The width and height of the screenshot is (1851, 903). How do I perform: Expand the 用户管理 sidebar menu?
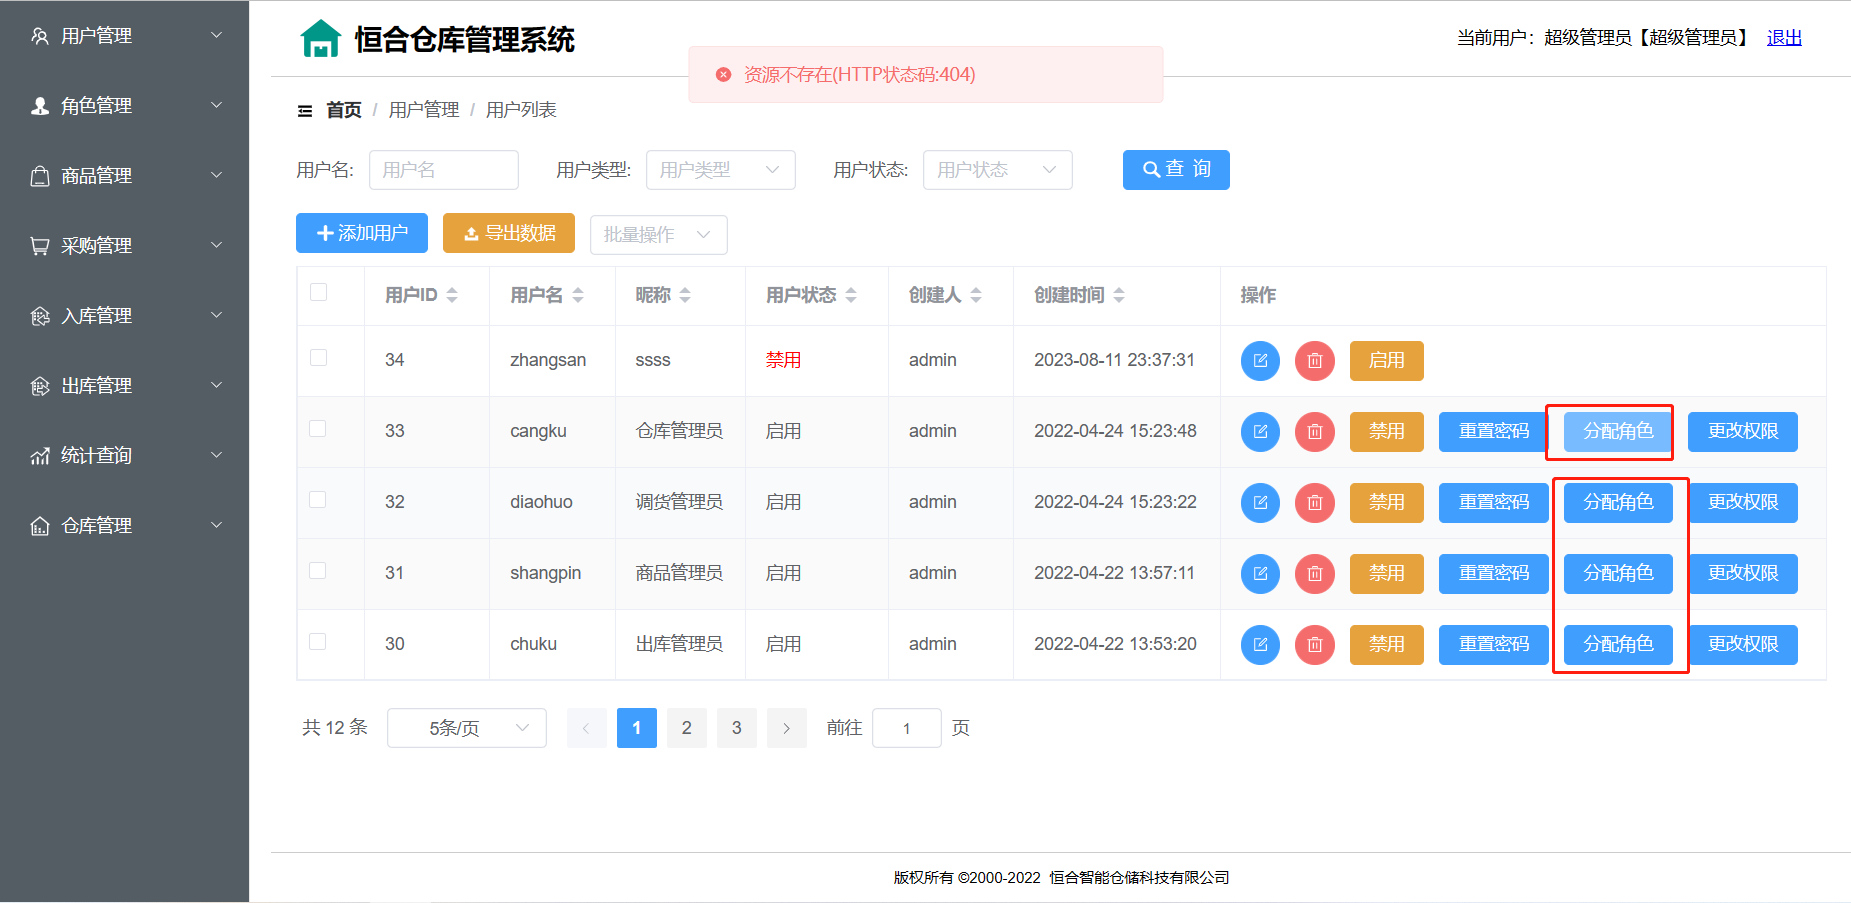(124, 36)
